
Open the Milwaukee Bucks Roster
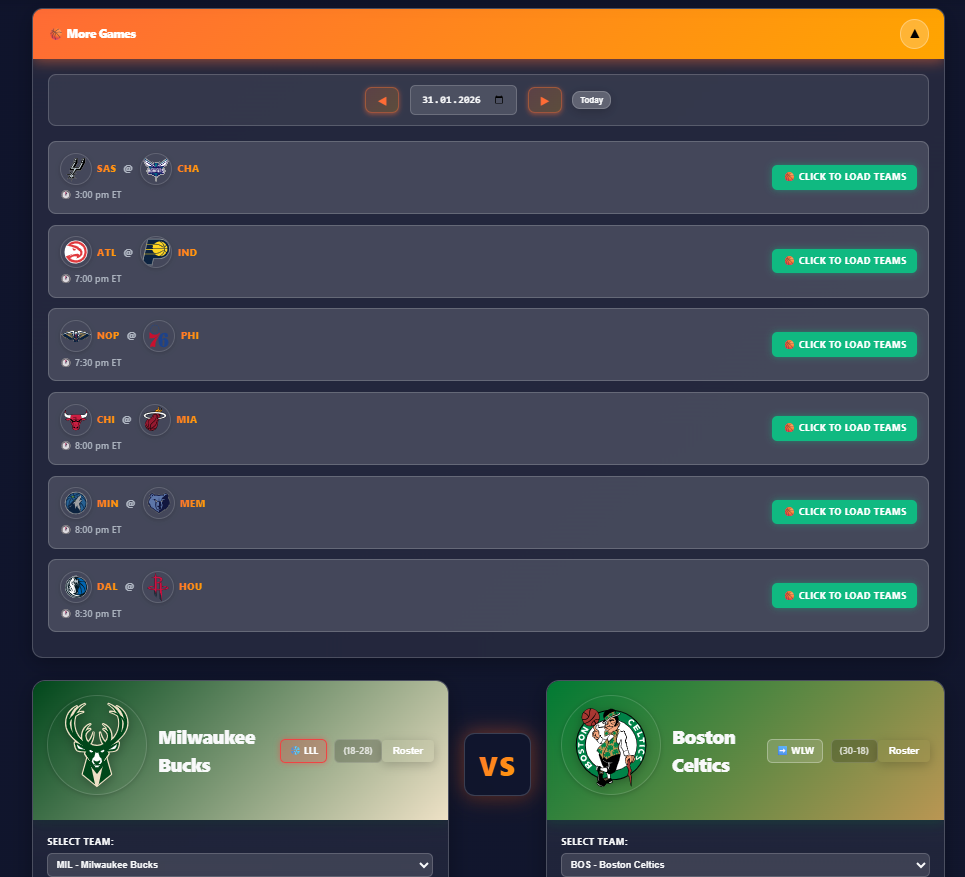[408, 751]
